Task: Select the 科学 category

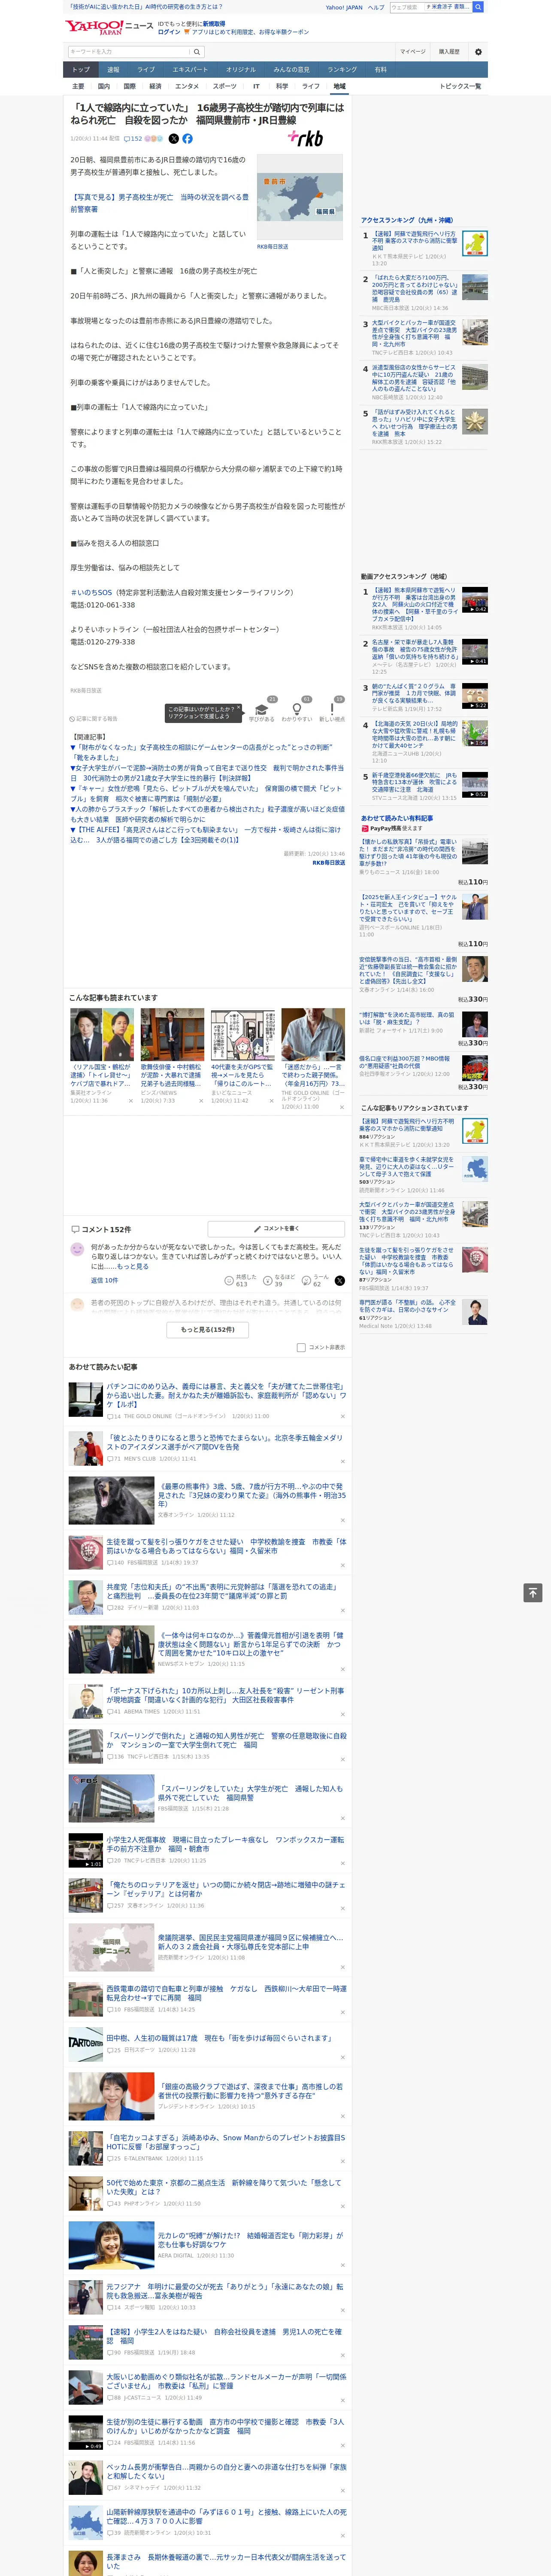Action: (282, 86)
